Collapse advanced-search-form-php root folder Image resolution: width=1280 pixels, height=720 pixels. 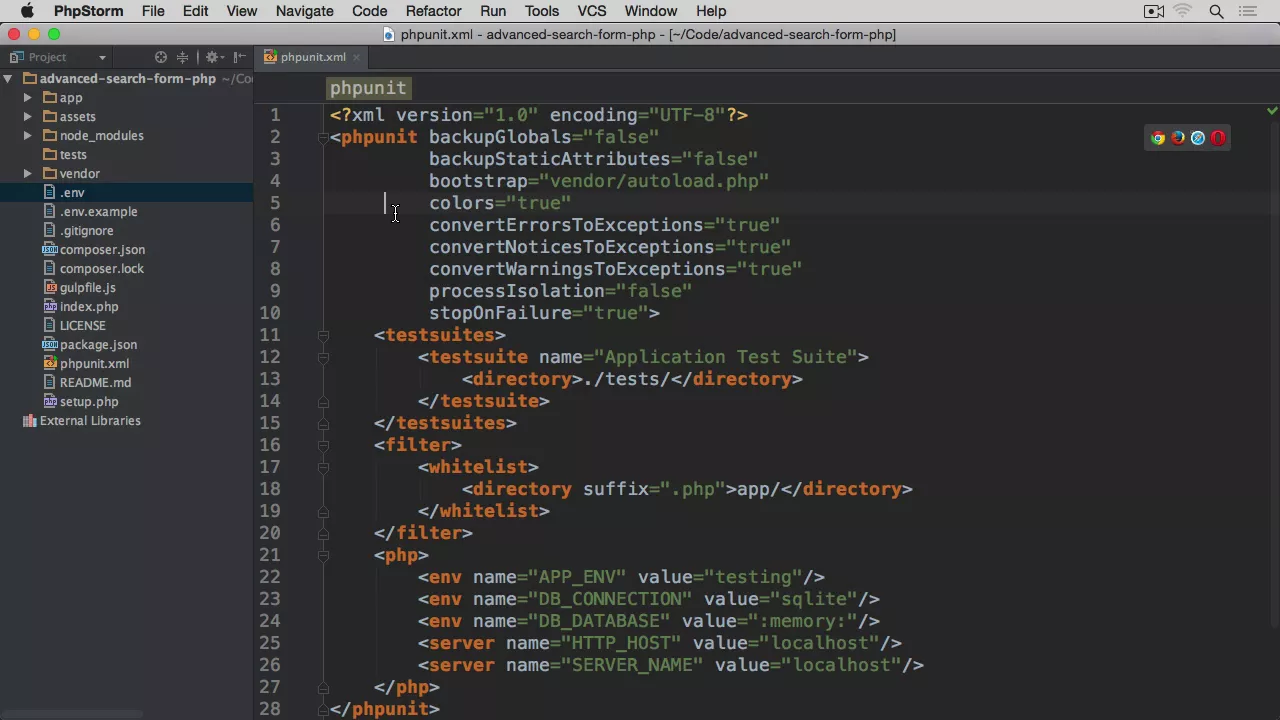pyautogui.click(x=8, y=79)
